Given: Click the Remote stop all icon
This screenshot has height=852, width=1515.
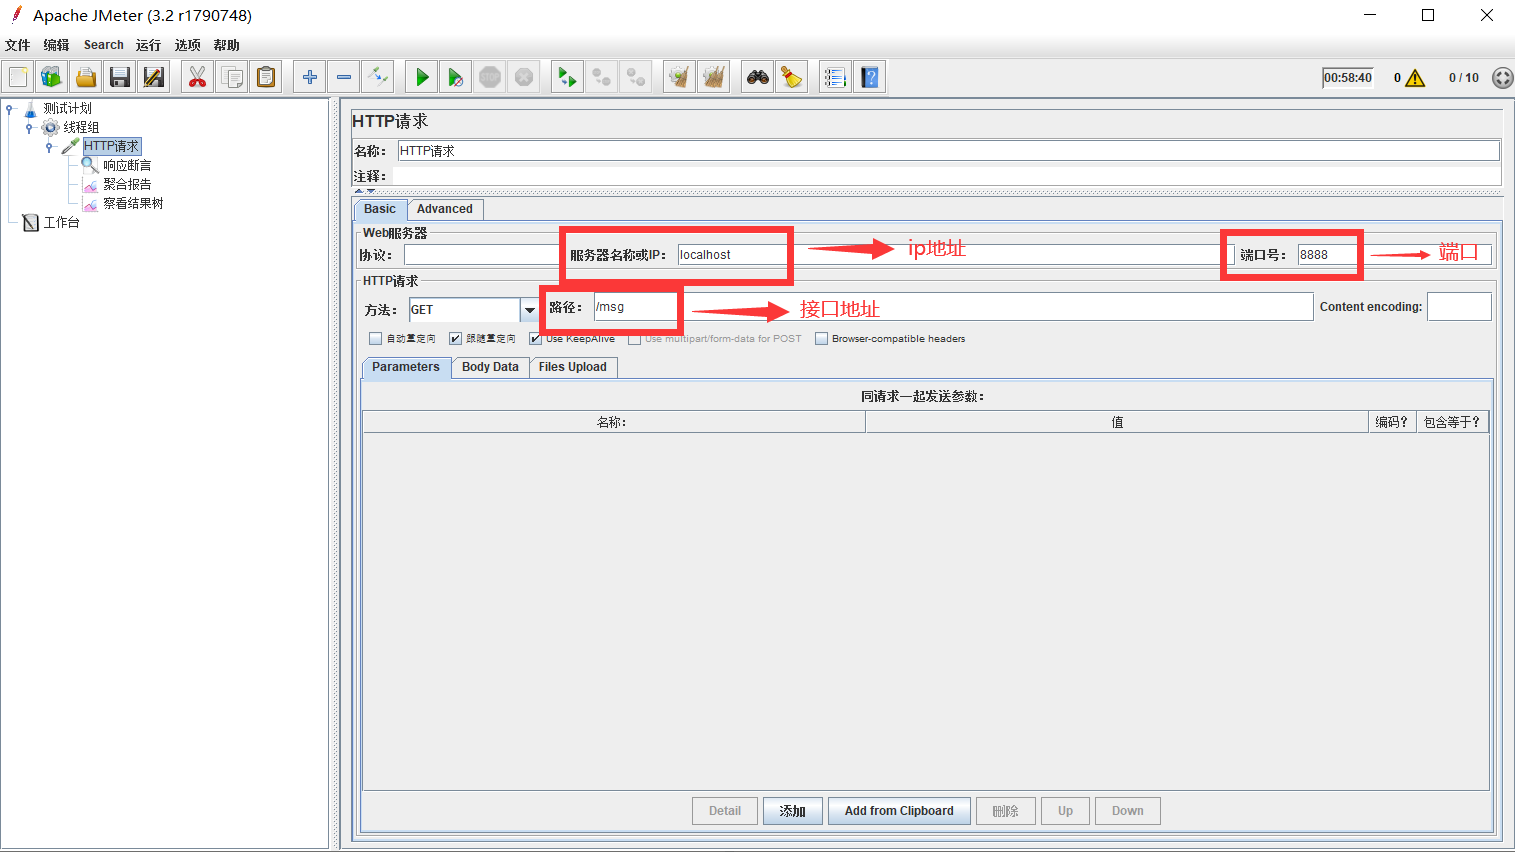Looking at the screenshot, I should (x=602, y=77).
